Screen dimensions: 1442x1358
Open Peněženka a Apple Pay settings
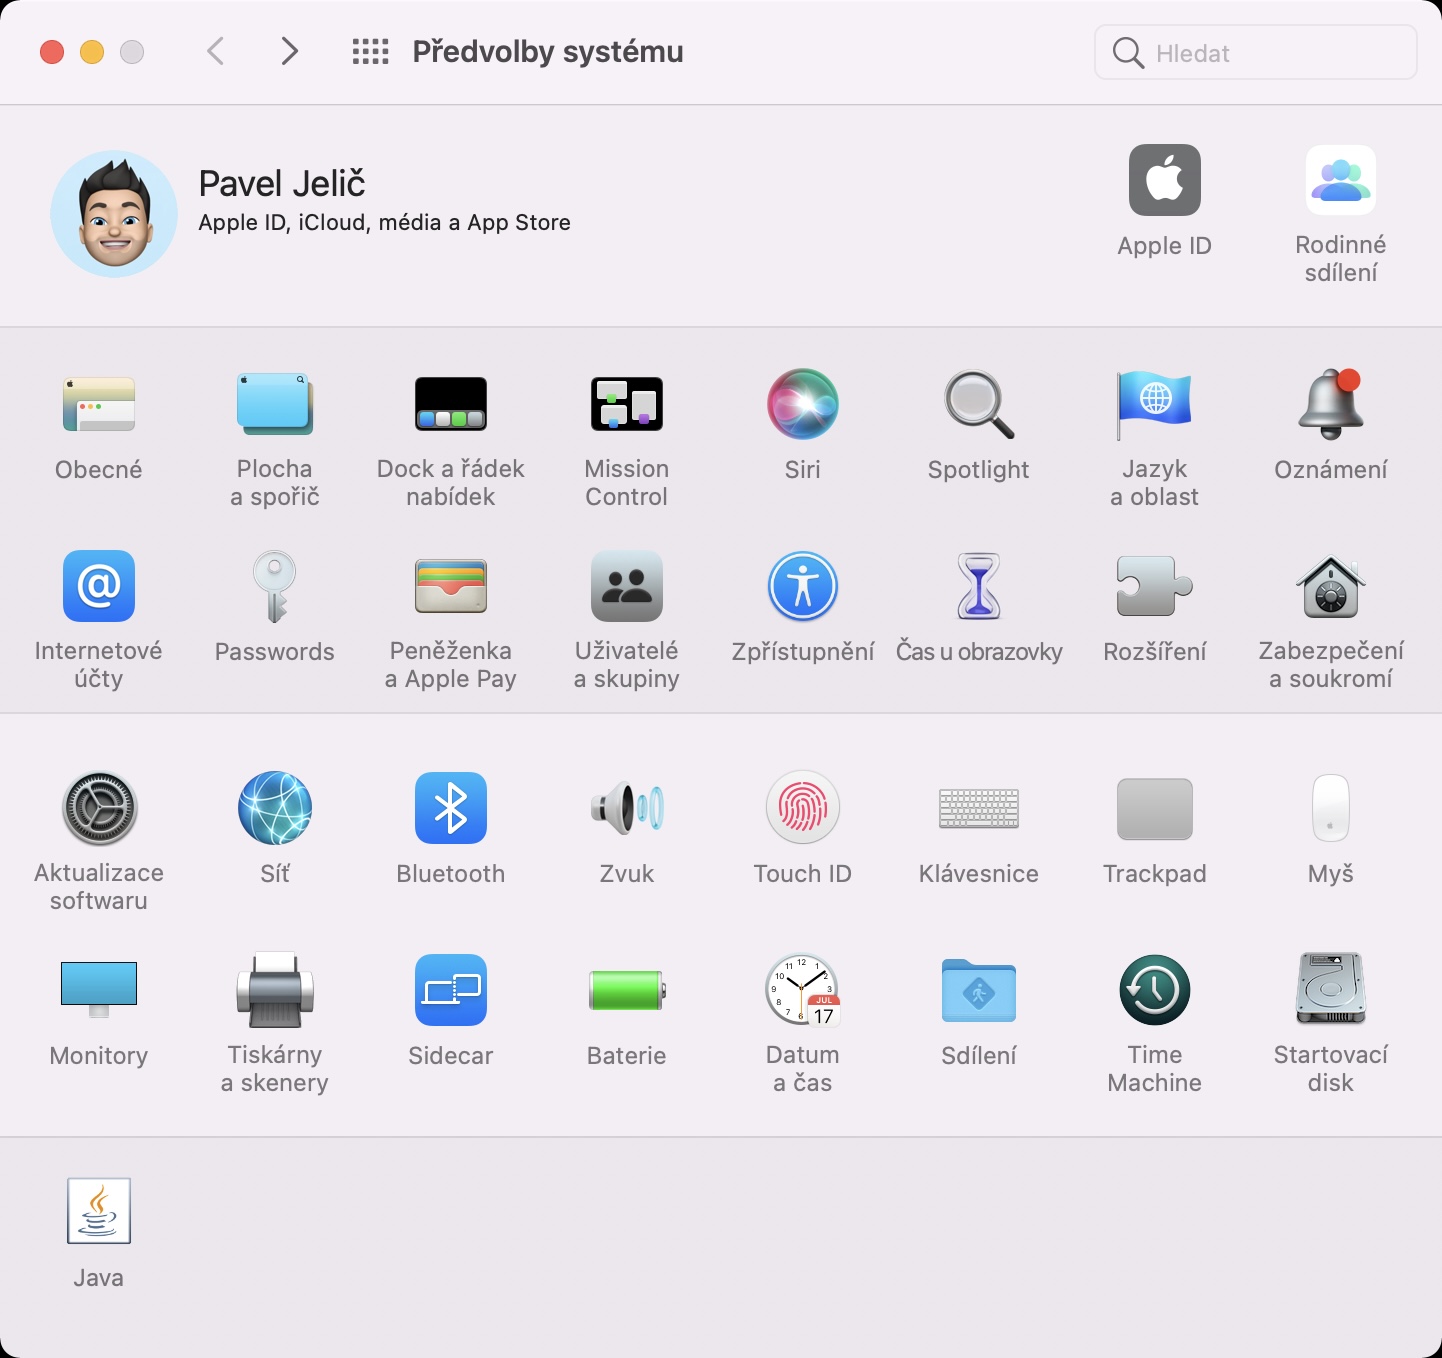[451, 586]
